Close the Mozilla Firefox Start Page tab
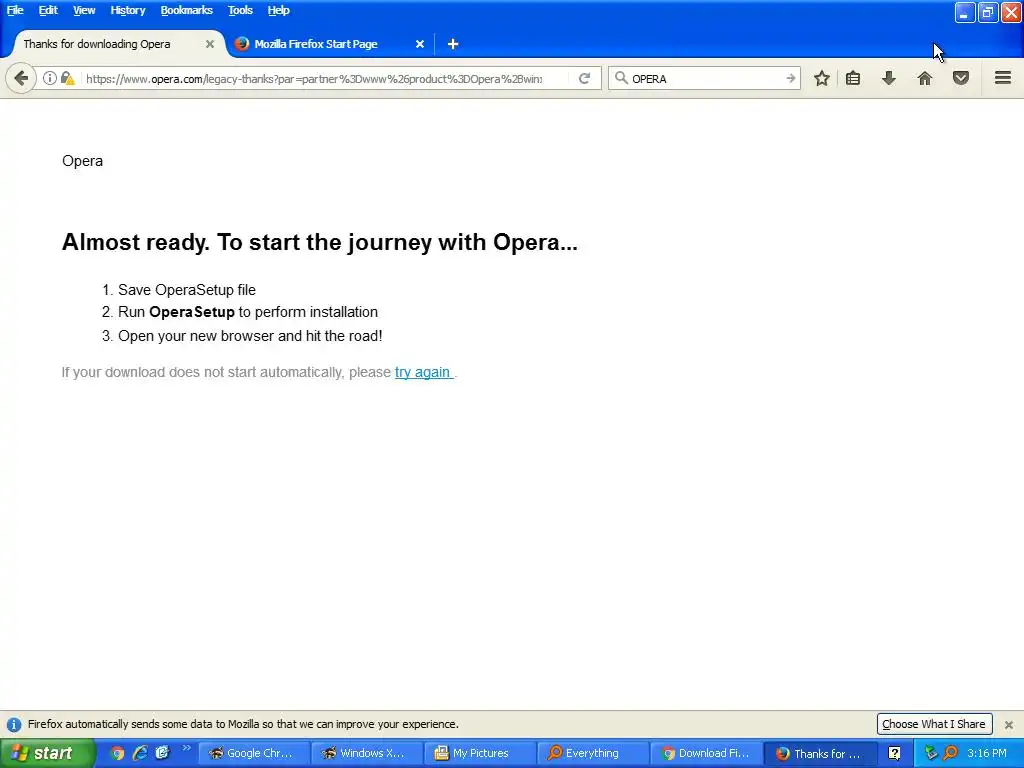Image resolution: width=1024 pixels, height=768 pixels. point(420,44)
